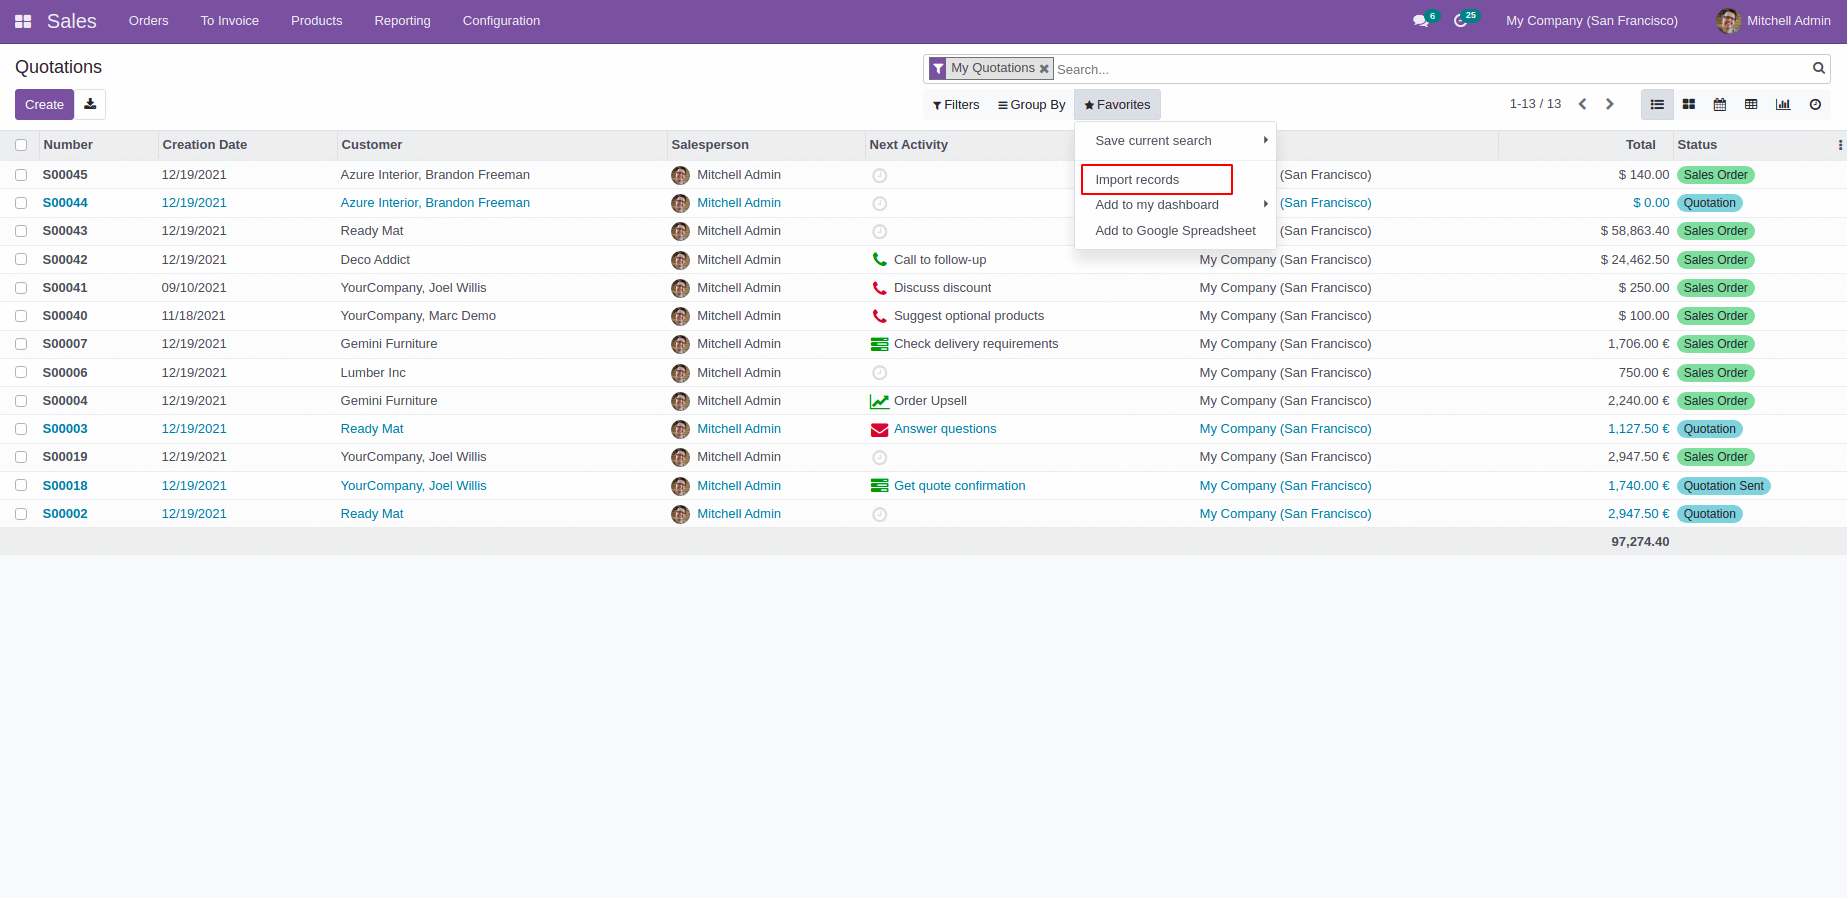Focus the Search input field
Screen dimensions: 1847x898
point(1430,69)
